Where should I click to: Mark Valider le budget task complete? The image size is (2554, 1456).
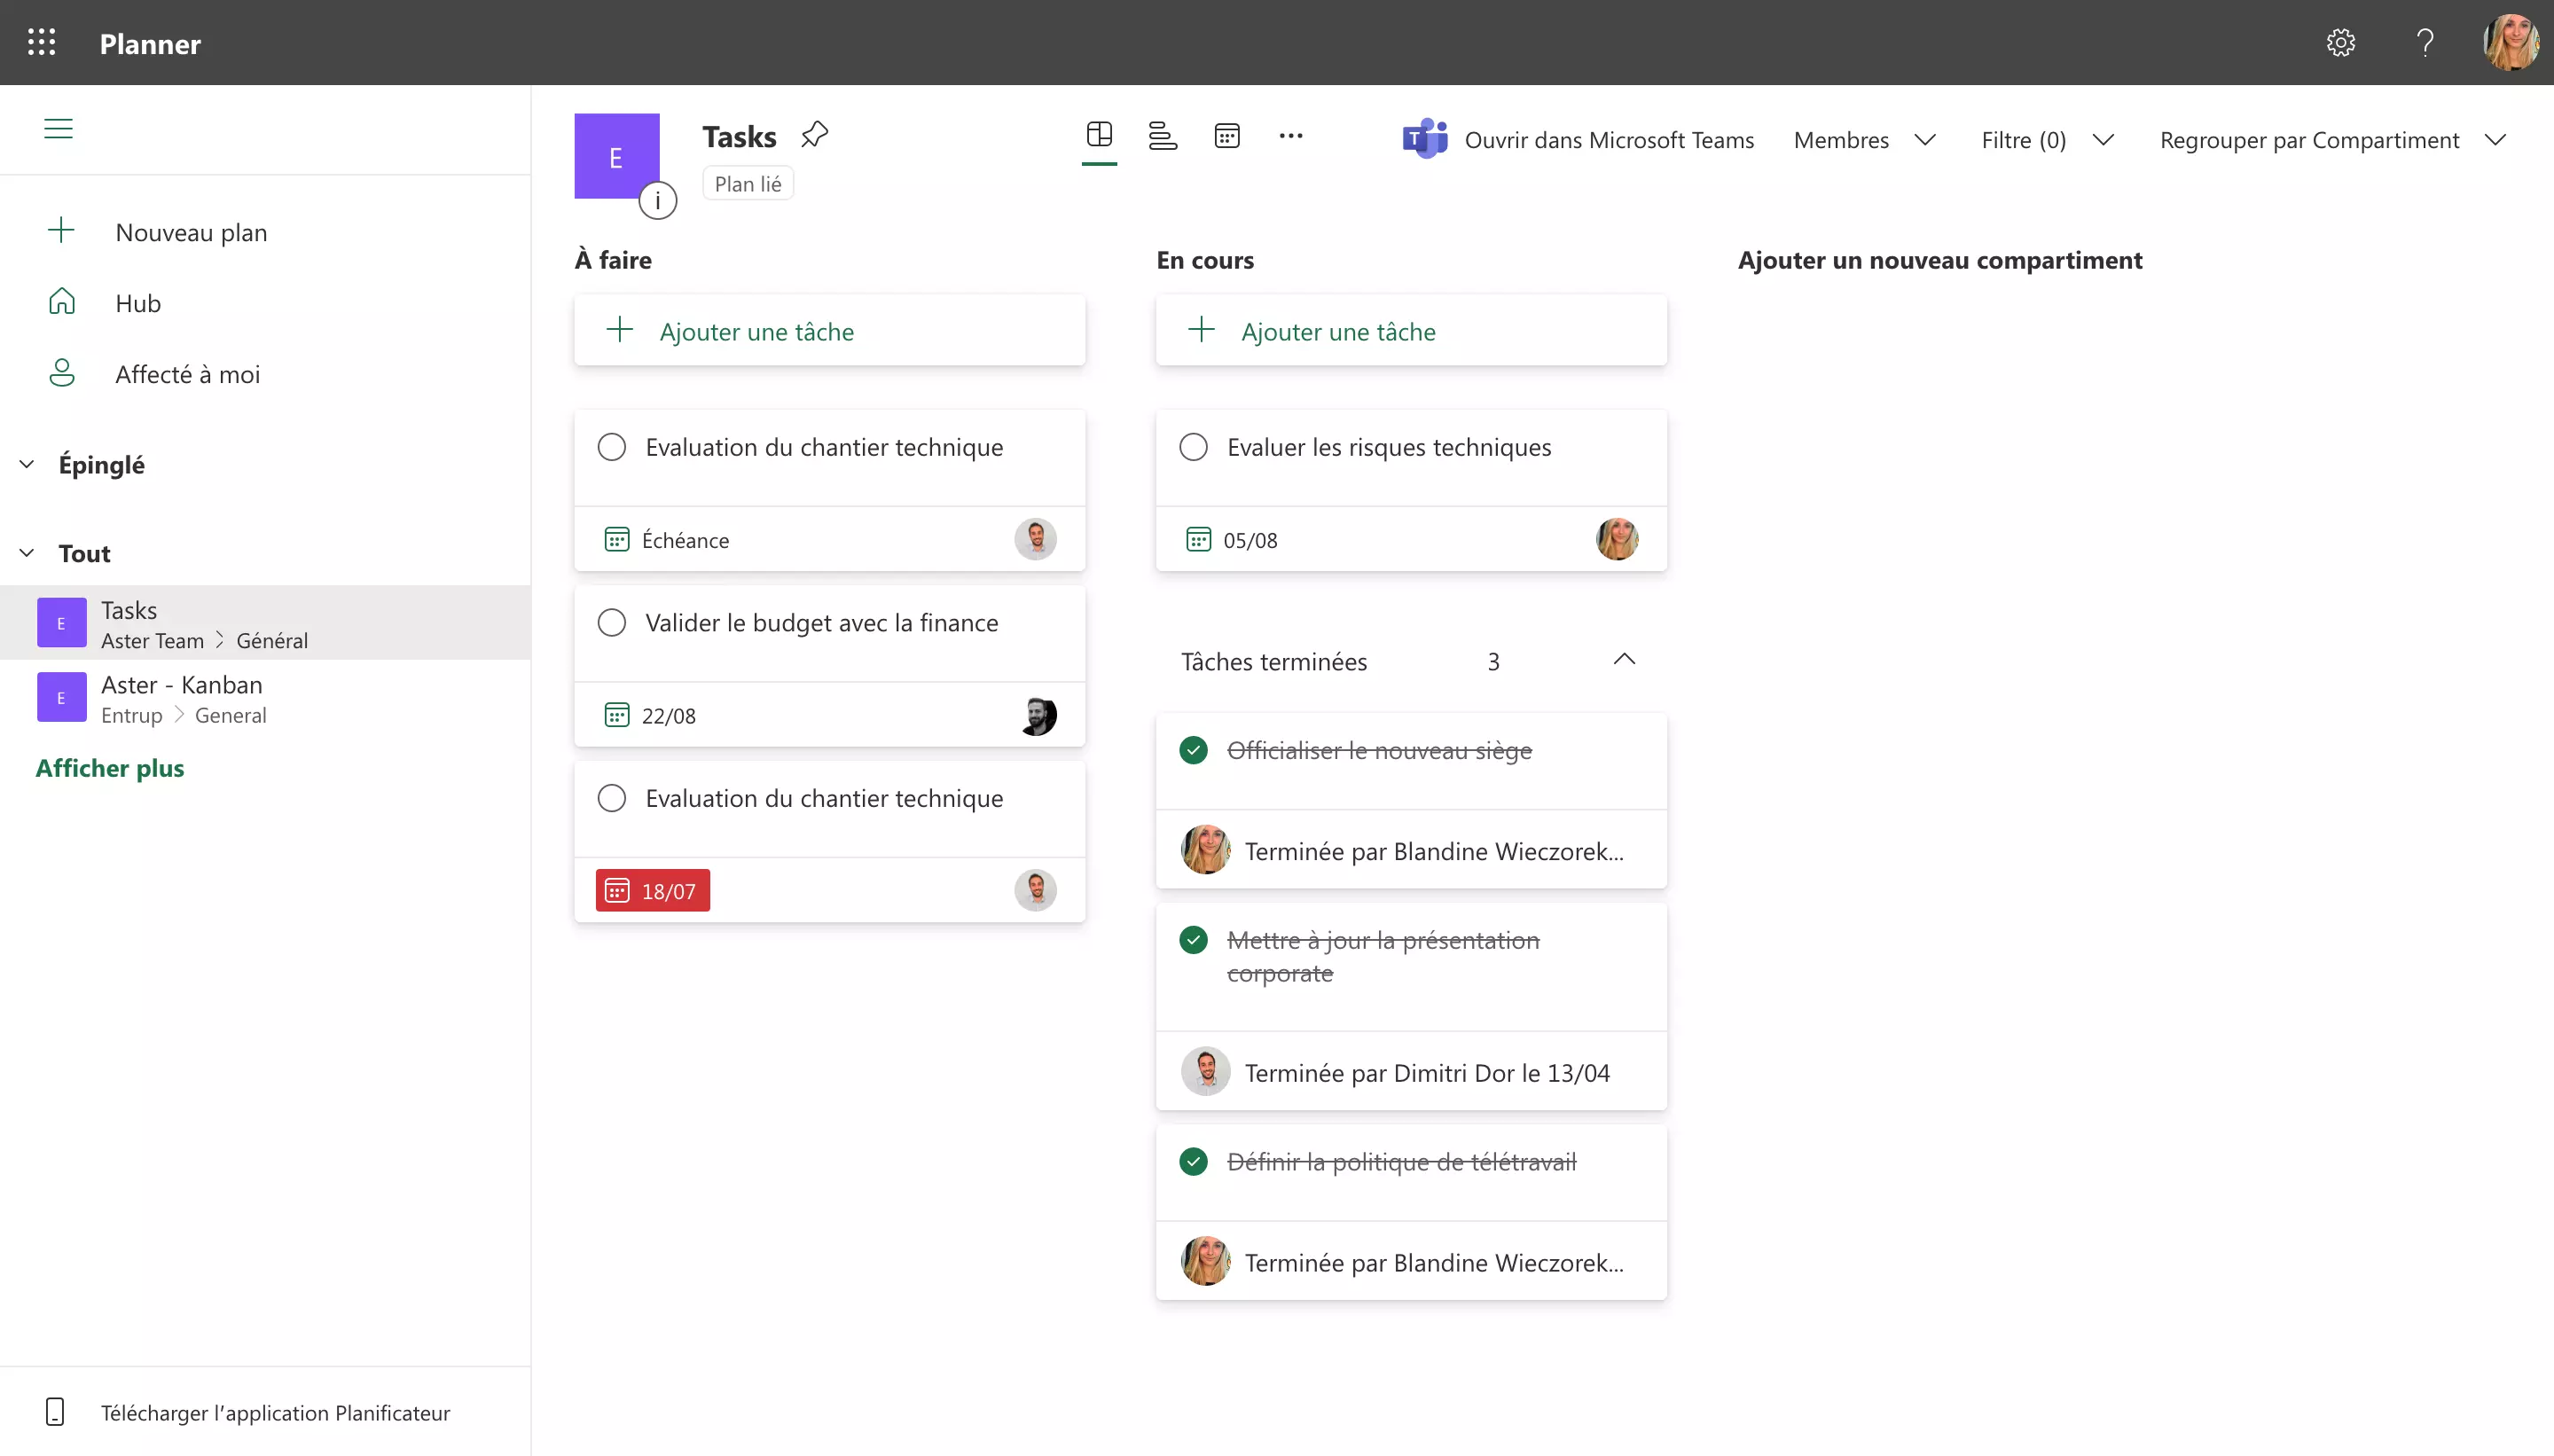611,623
